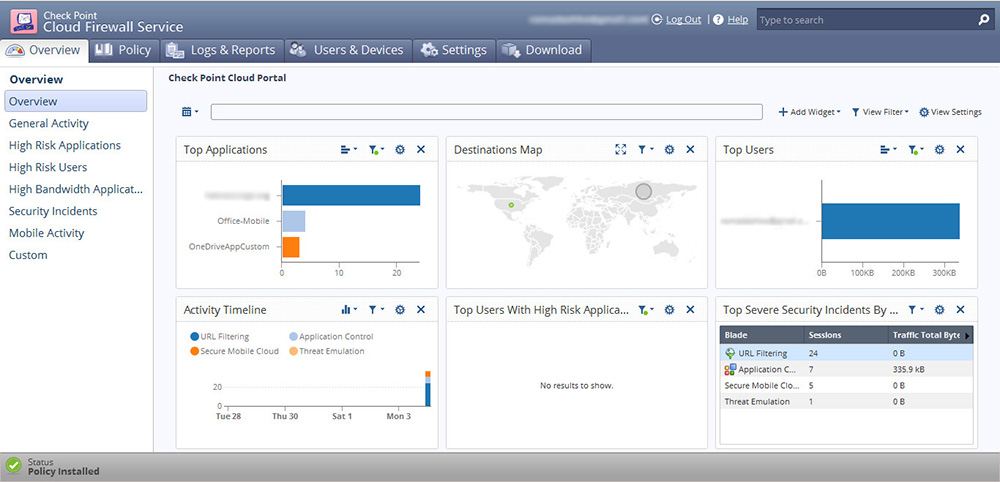Open settings of Top Users With High Risk widget
Image resolution: width=1000 pixels, height=482 pixels.
pyautogui.click(x=669, y=310)
